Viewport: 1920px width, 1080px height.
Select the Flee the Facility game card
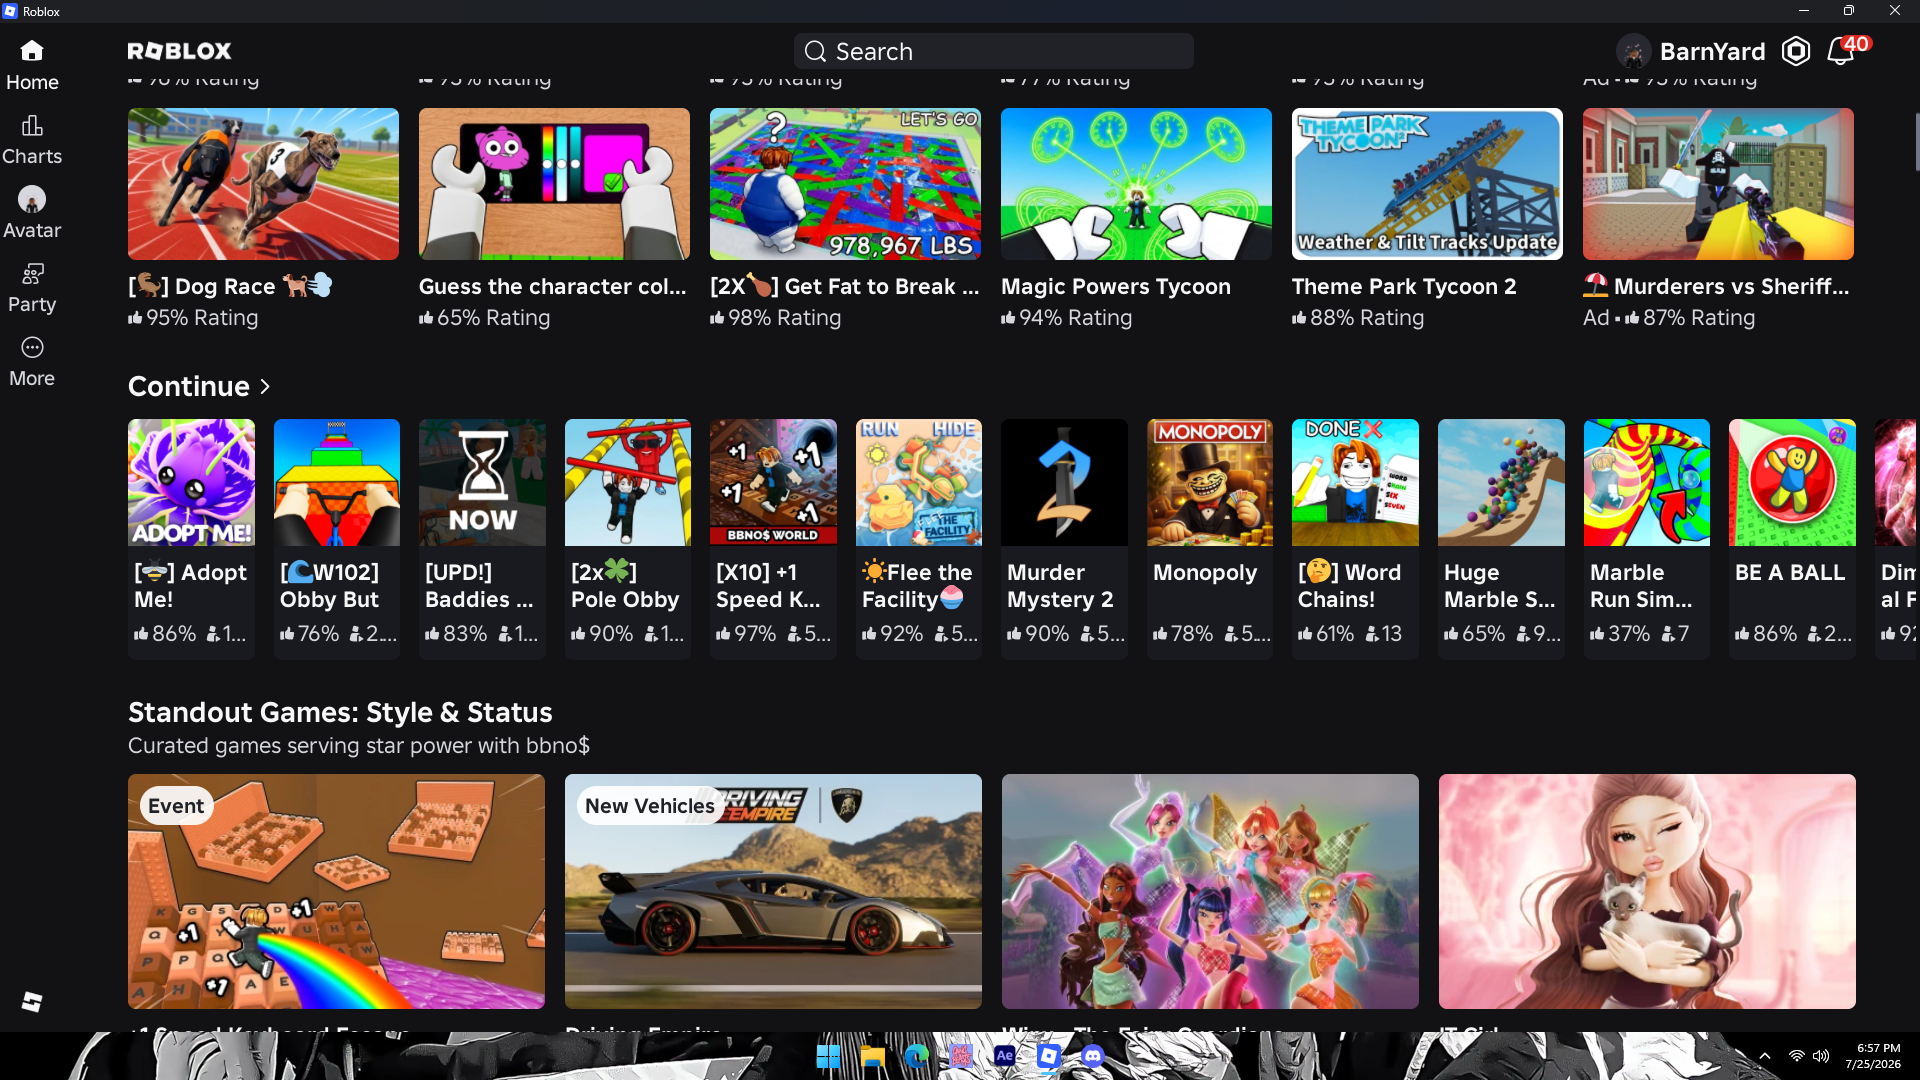[919, 538]
